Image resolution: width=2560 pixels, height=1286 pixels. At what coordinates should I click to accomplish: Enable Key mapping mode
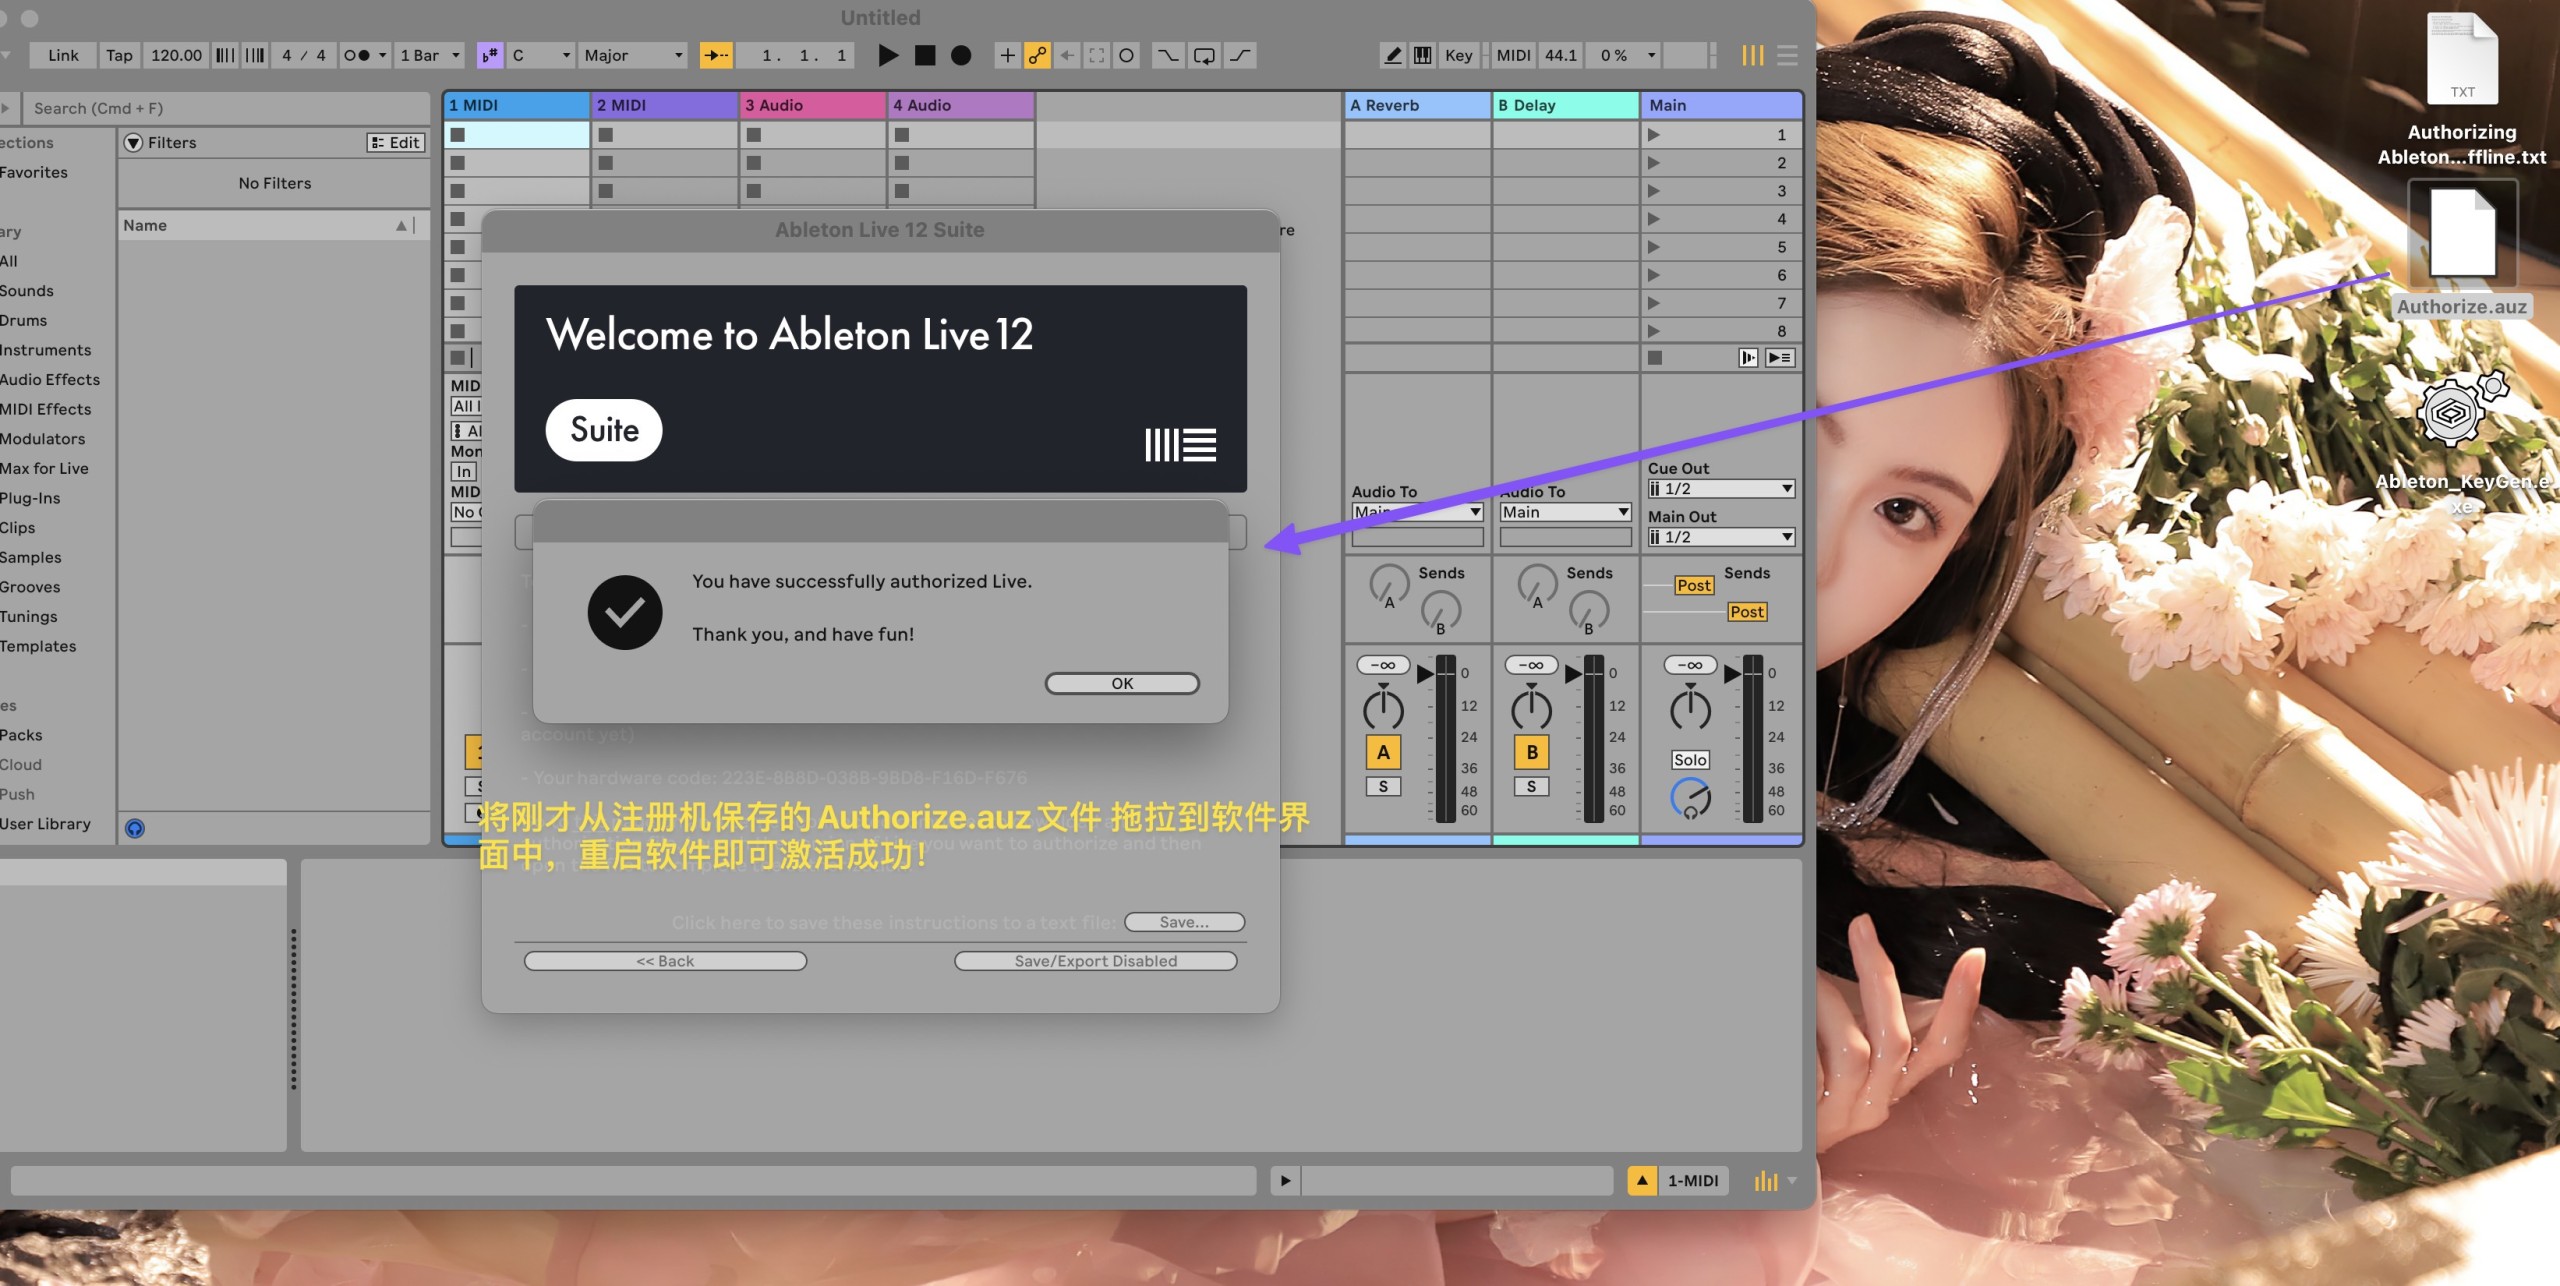[1459, 55]
